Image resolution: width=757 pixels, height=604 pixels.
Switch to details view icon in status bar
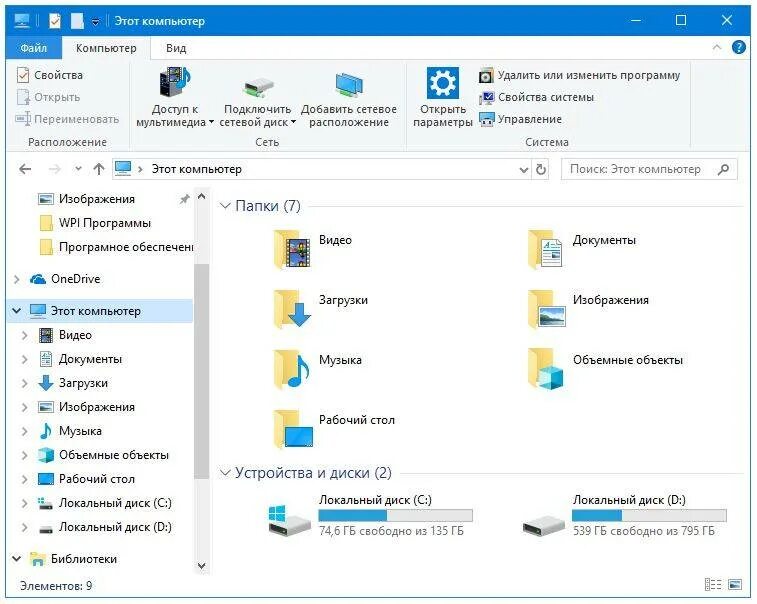coord(713,585)
